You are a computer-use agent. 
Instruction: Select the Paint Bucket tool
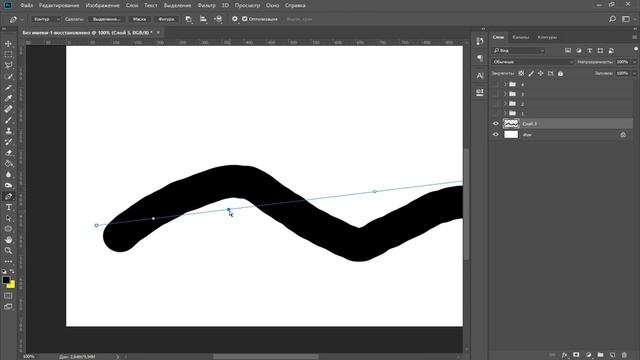[x=8, y=164]
